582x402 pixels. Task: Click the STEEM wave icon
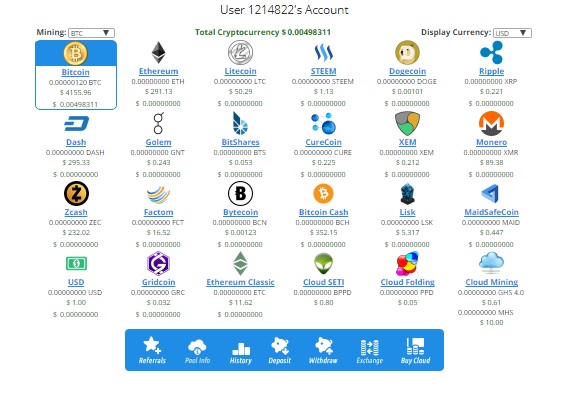point(324,52)
